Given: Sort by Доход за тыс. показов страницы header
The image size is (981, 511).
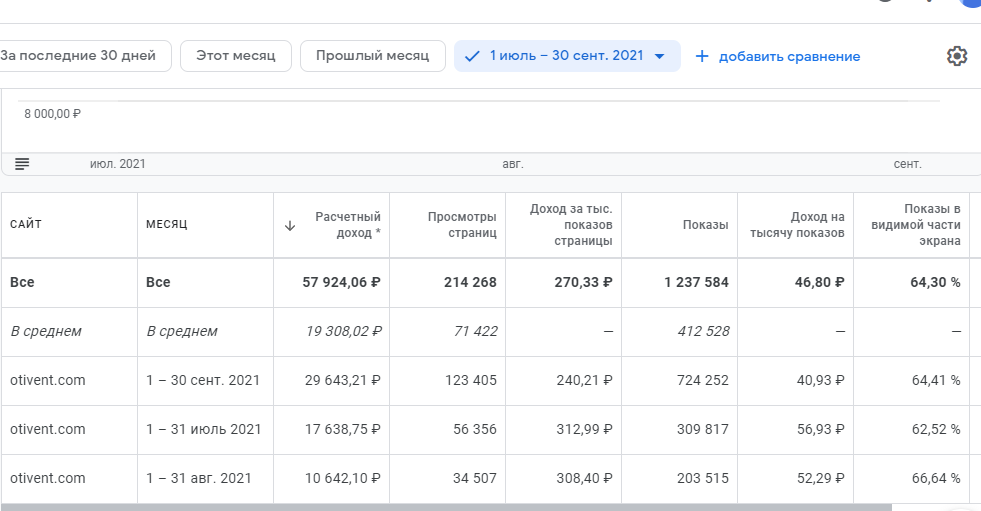Looking at the screenshot, I should point(571,225).
